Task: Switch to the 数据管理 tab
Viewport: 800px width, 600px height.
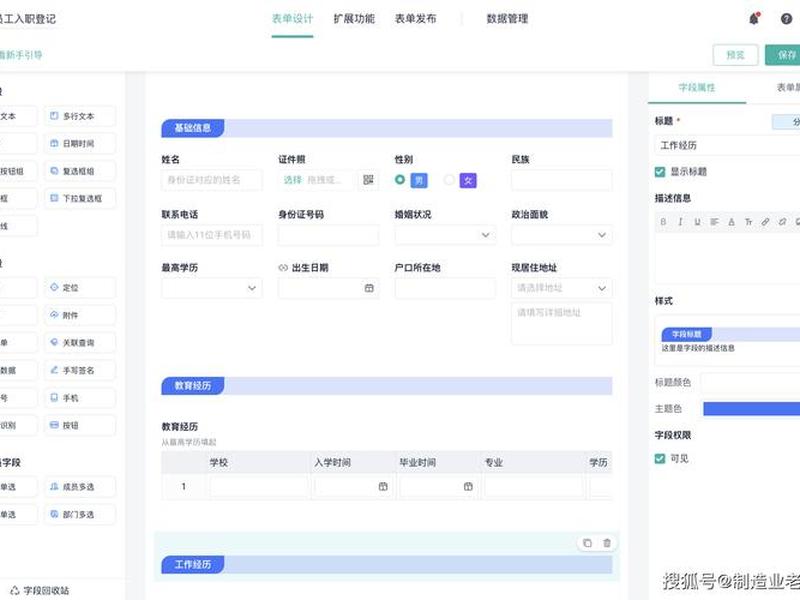Action: pos(507,19)
